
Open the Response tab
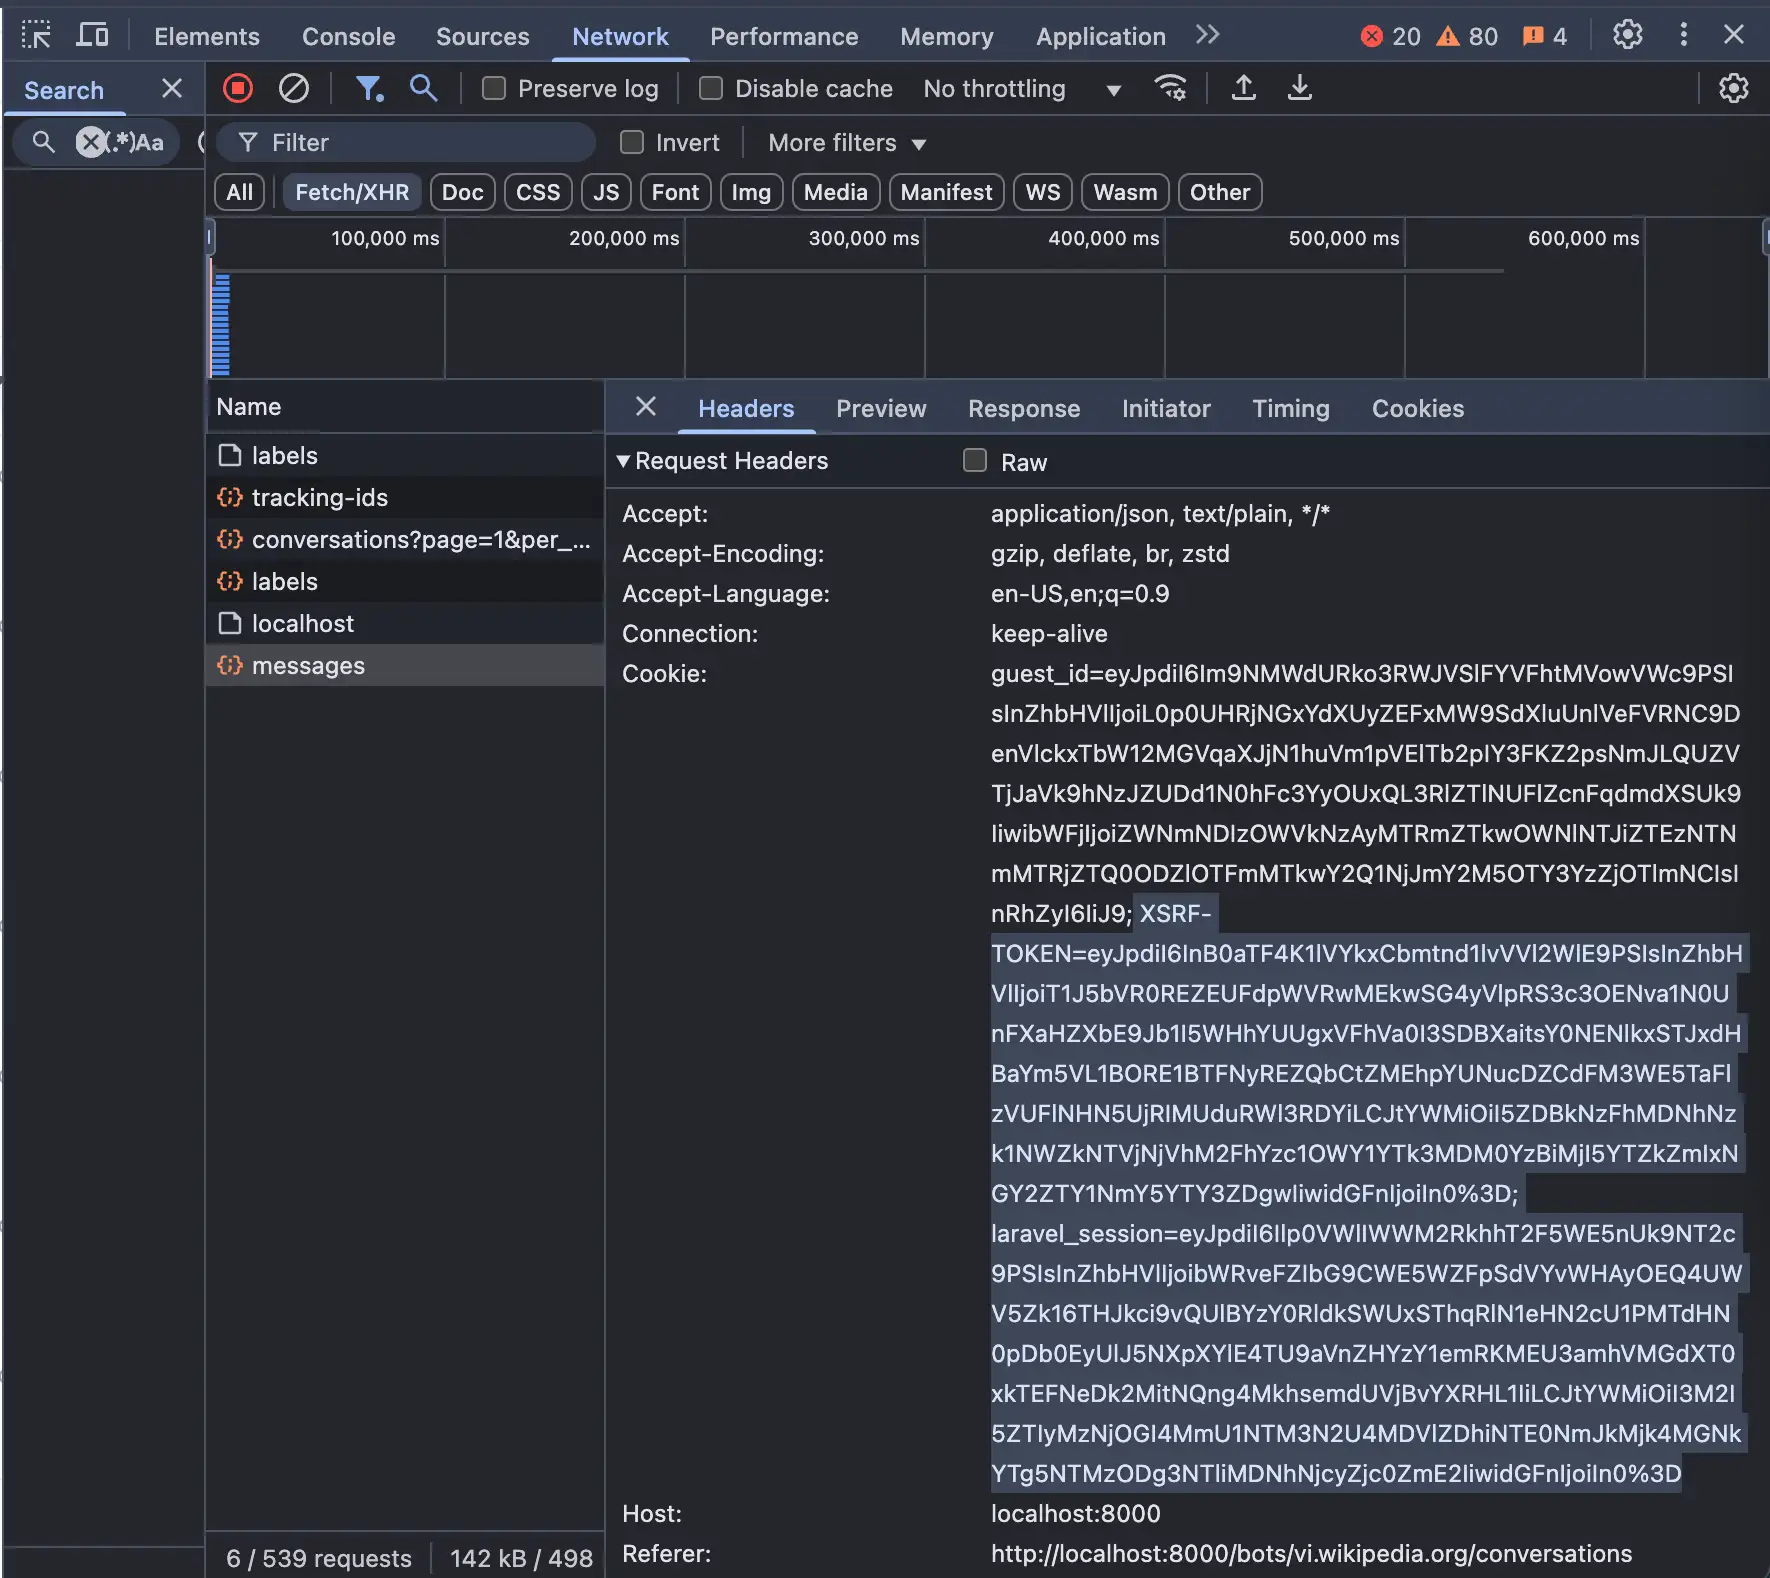click(1023, 409)
